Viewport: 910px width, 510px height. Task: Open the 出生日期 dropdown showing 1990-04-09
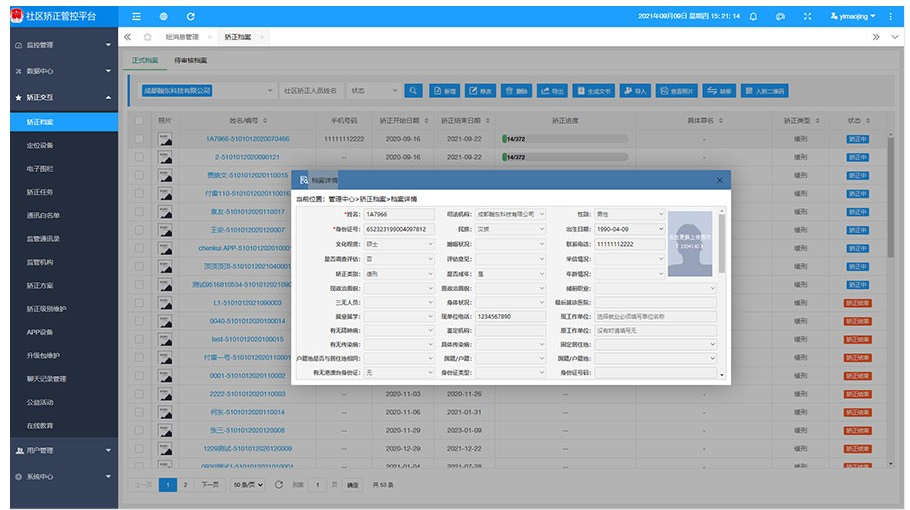point(629,229)
